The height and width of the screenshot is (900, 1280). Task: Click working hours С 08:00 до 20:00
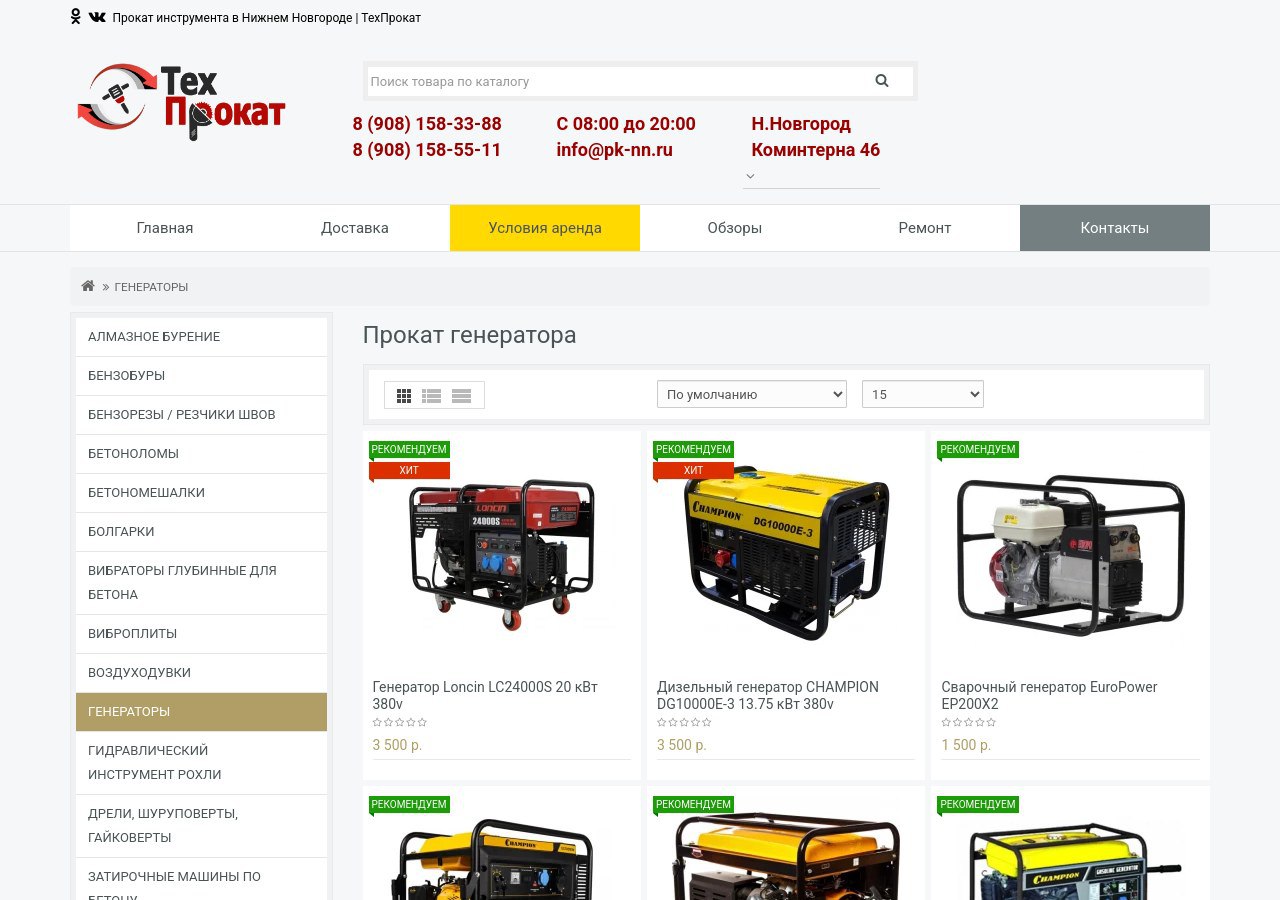click(x=626, y=124)
